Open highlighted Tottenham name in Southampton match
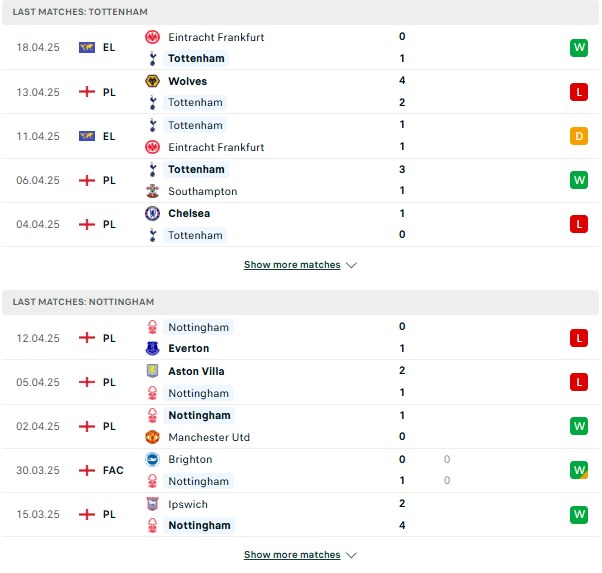Viewport: 602px width, 573px height. pos(196,169)
